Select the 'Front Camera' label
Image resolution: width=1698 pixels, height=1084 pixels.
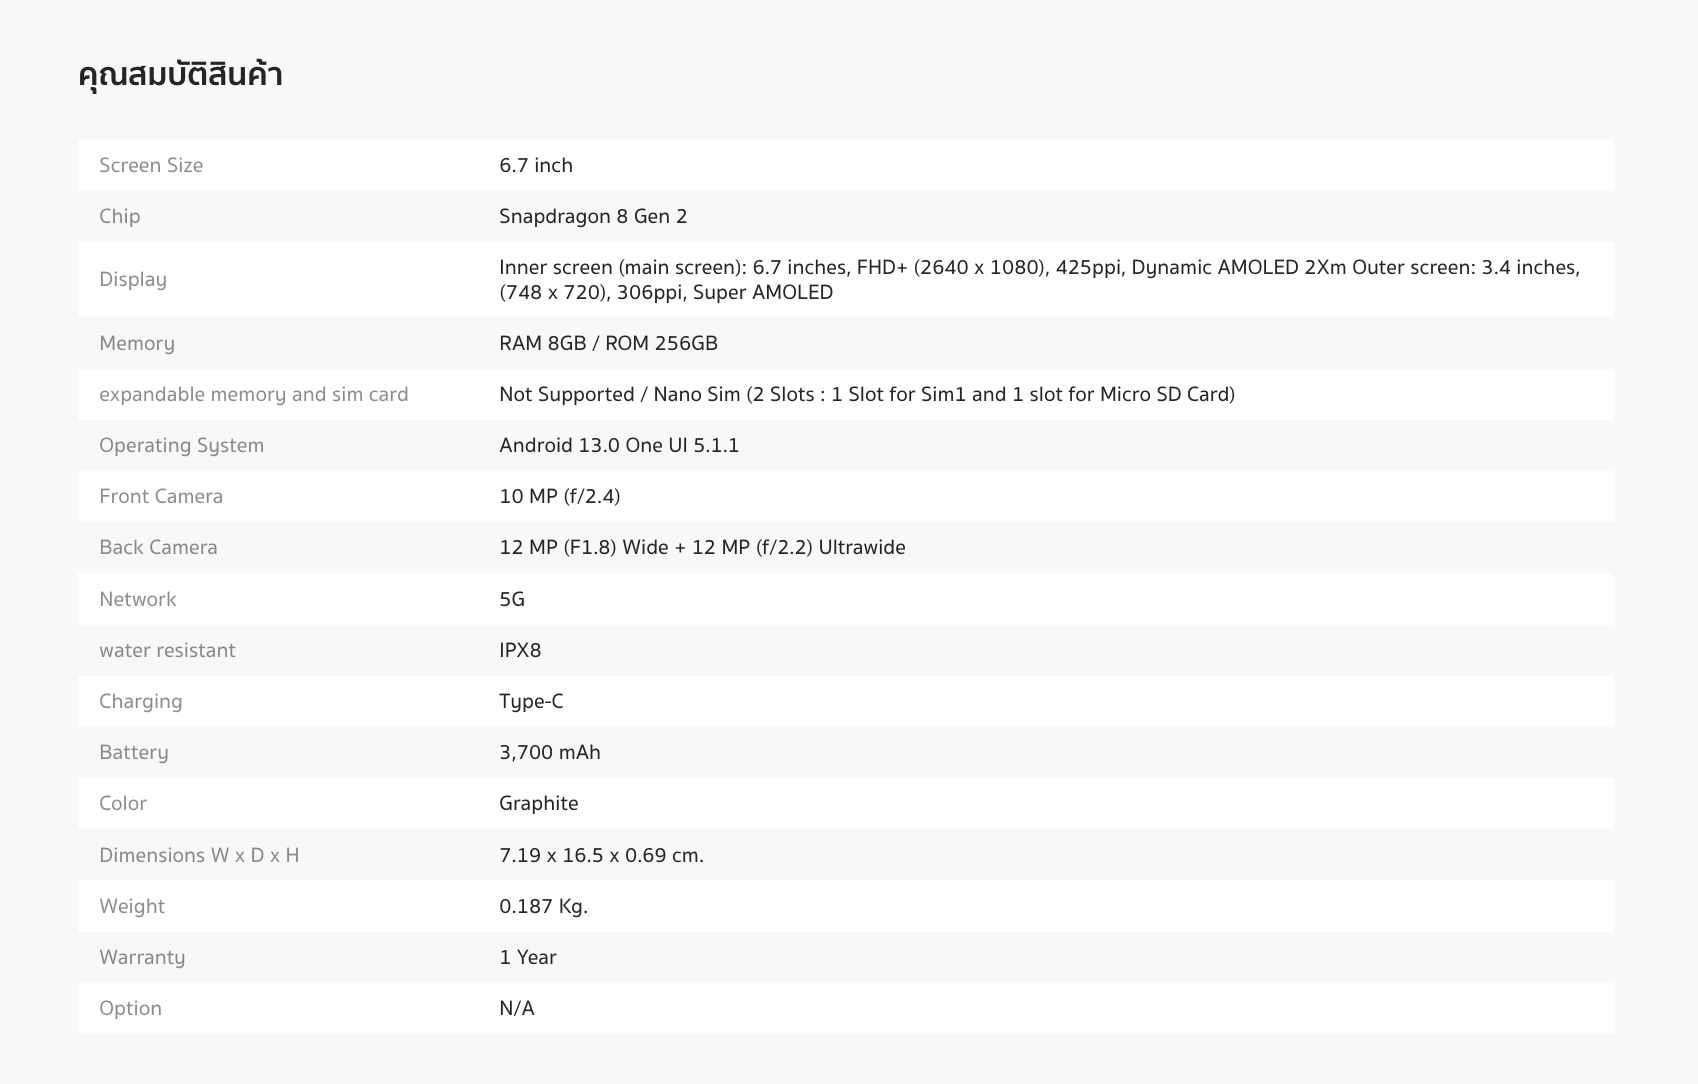point(161,496)
